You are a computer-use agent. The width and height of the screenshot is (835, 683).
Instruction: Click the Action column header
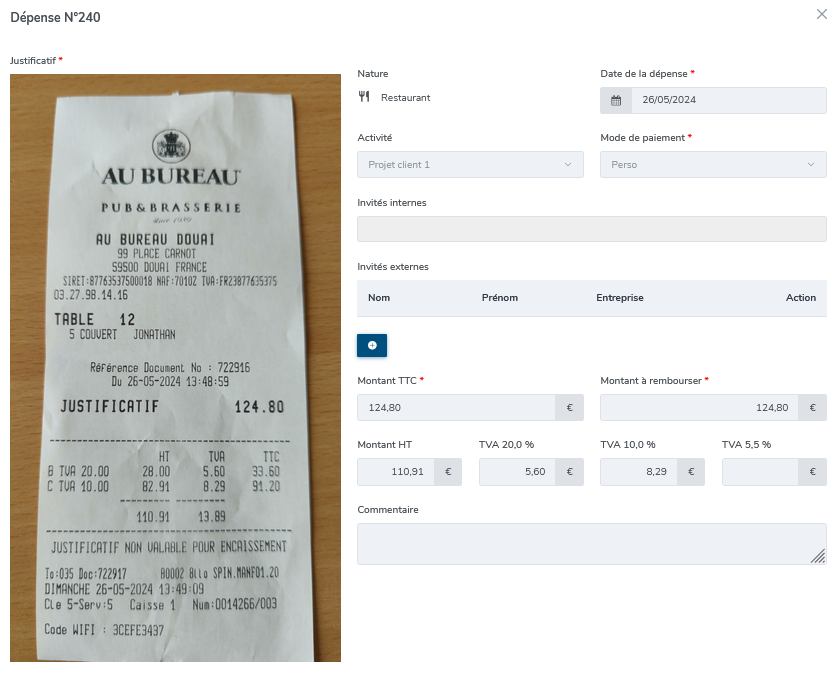[x=801, y=298]
